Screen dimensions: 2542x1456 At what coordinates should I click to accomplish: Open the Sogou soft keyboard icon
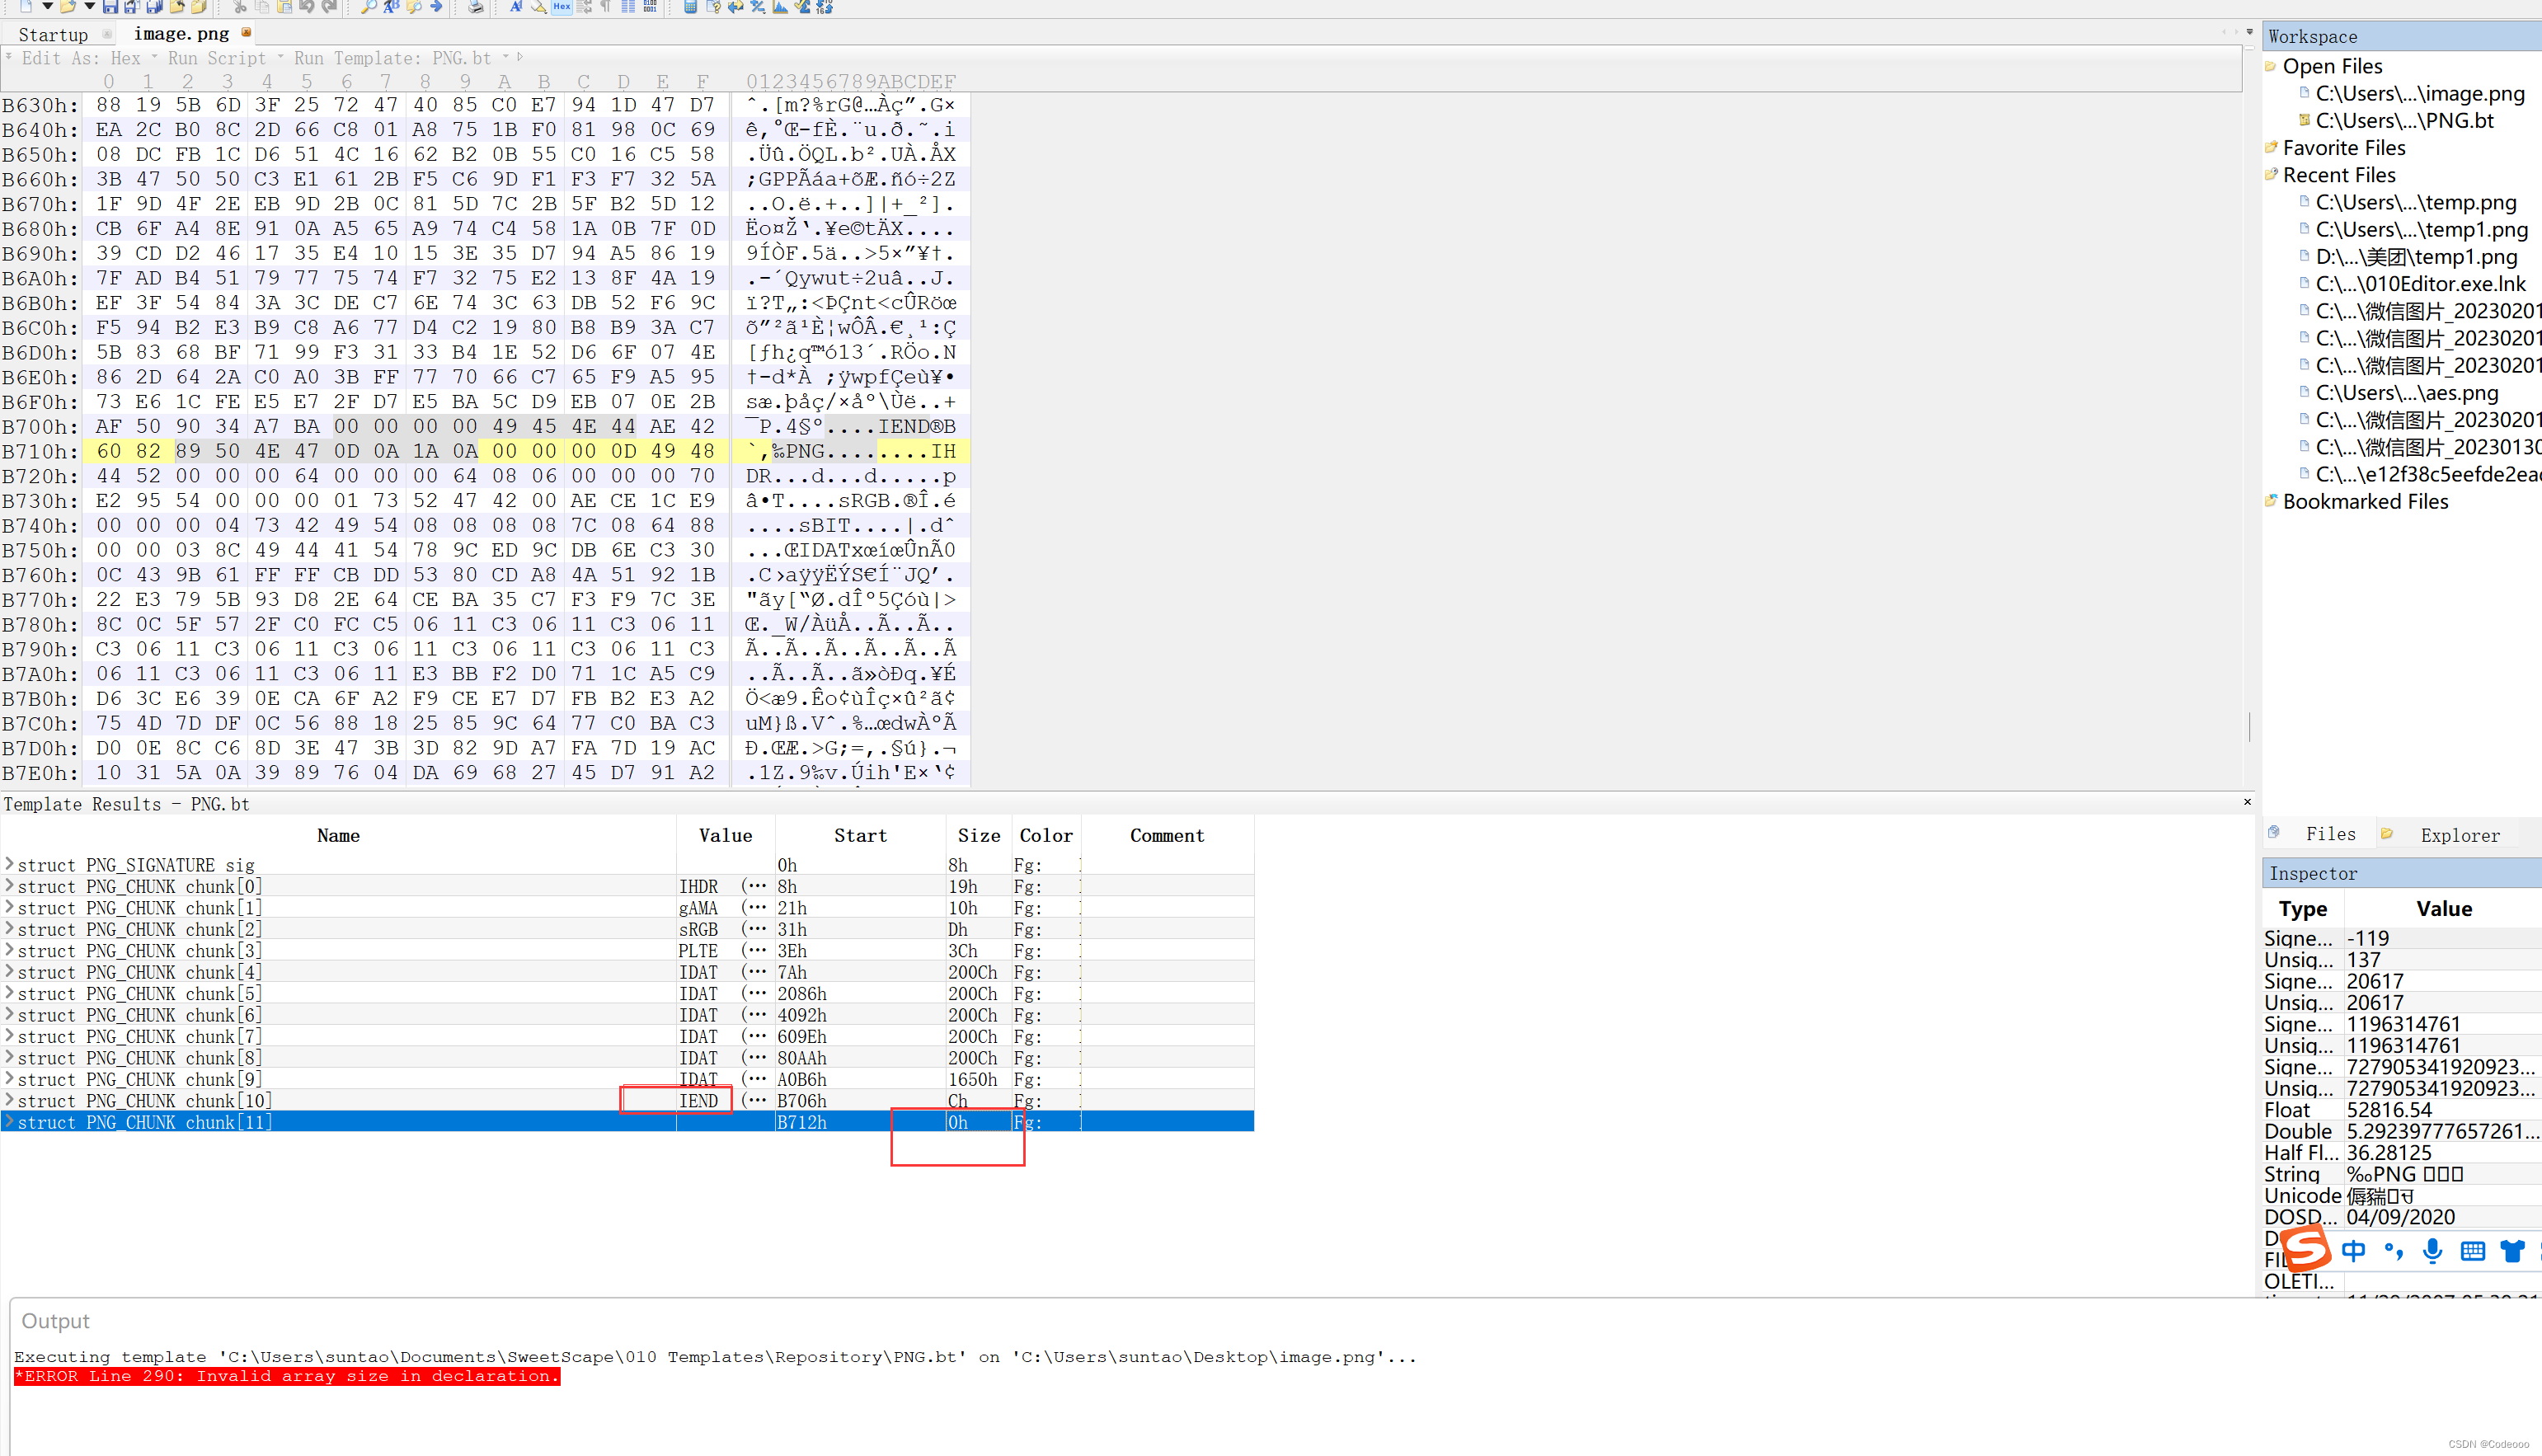[2473, 1251]
